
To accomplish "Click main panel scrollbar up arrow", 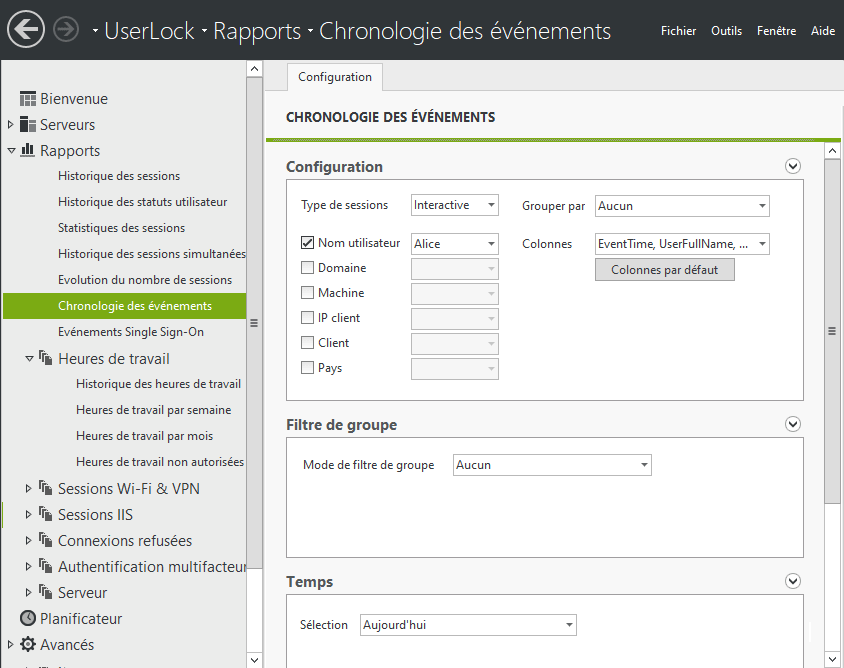I will (832, 151).
